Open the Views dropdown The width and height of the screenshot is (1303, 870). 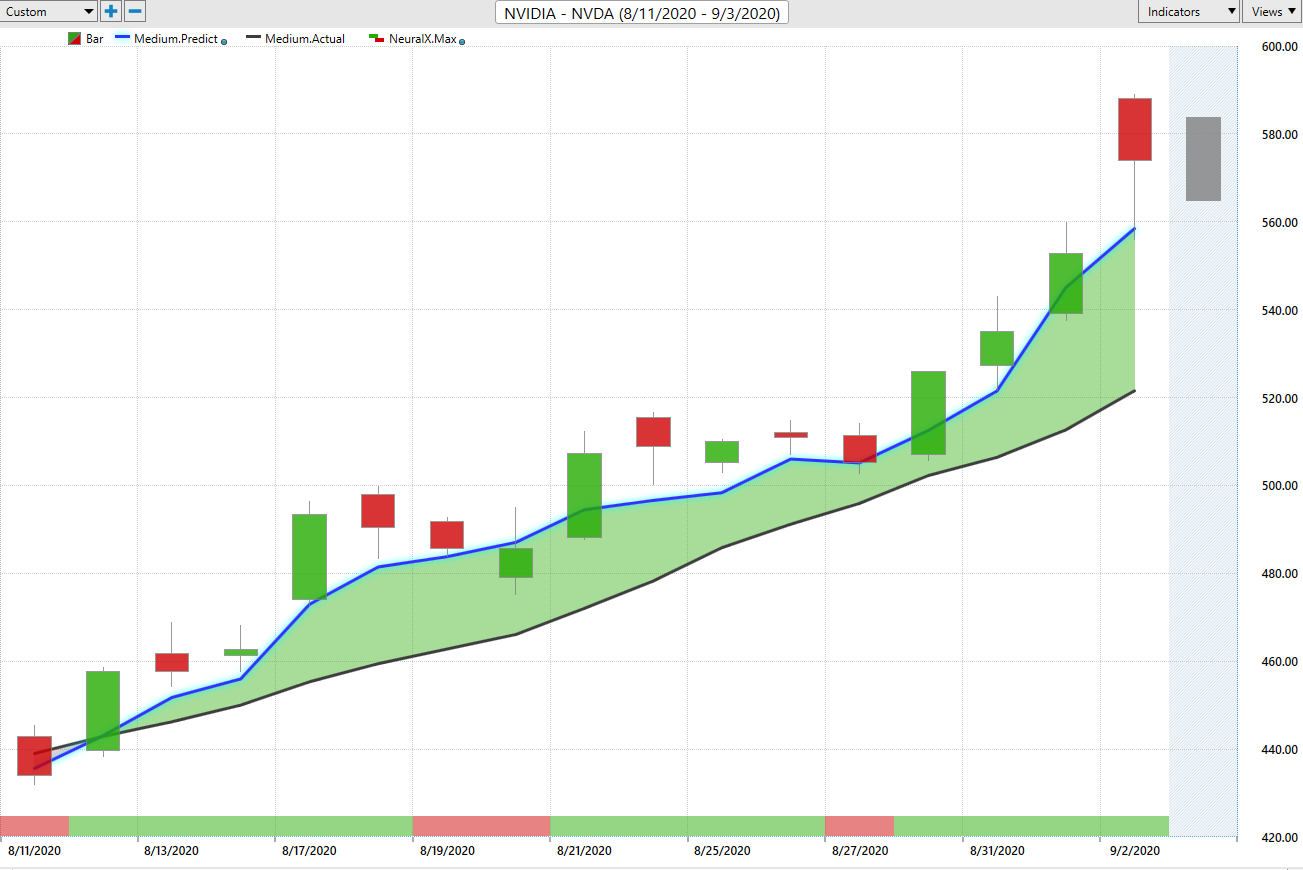(1273, 12)
